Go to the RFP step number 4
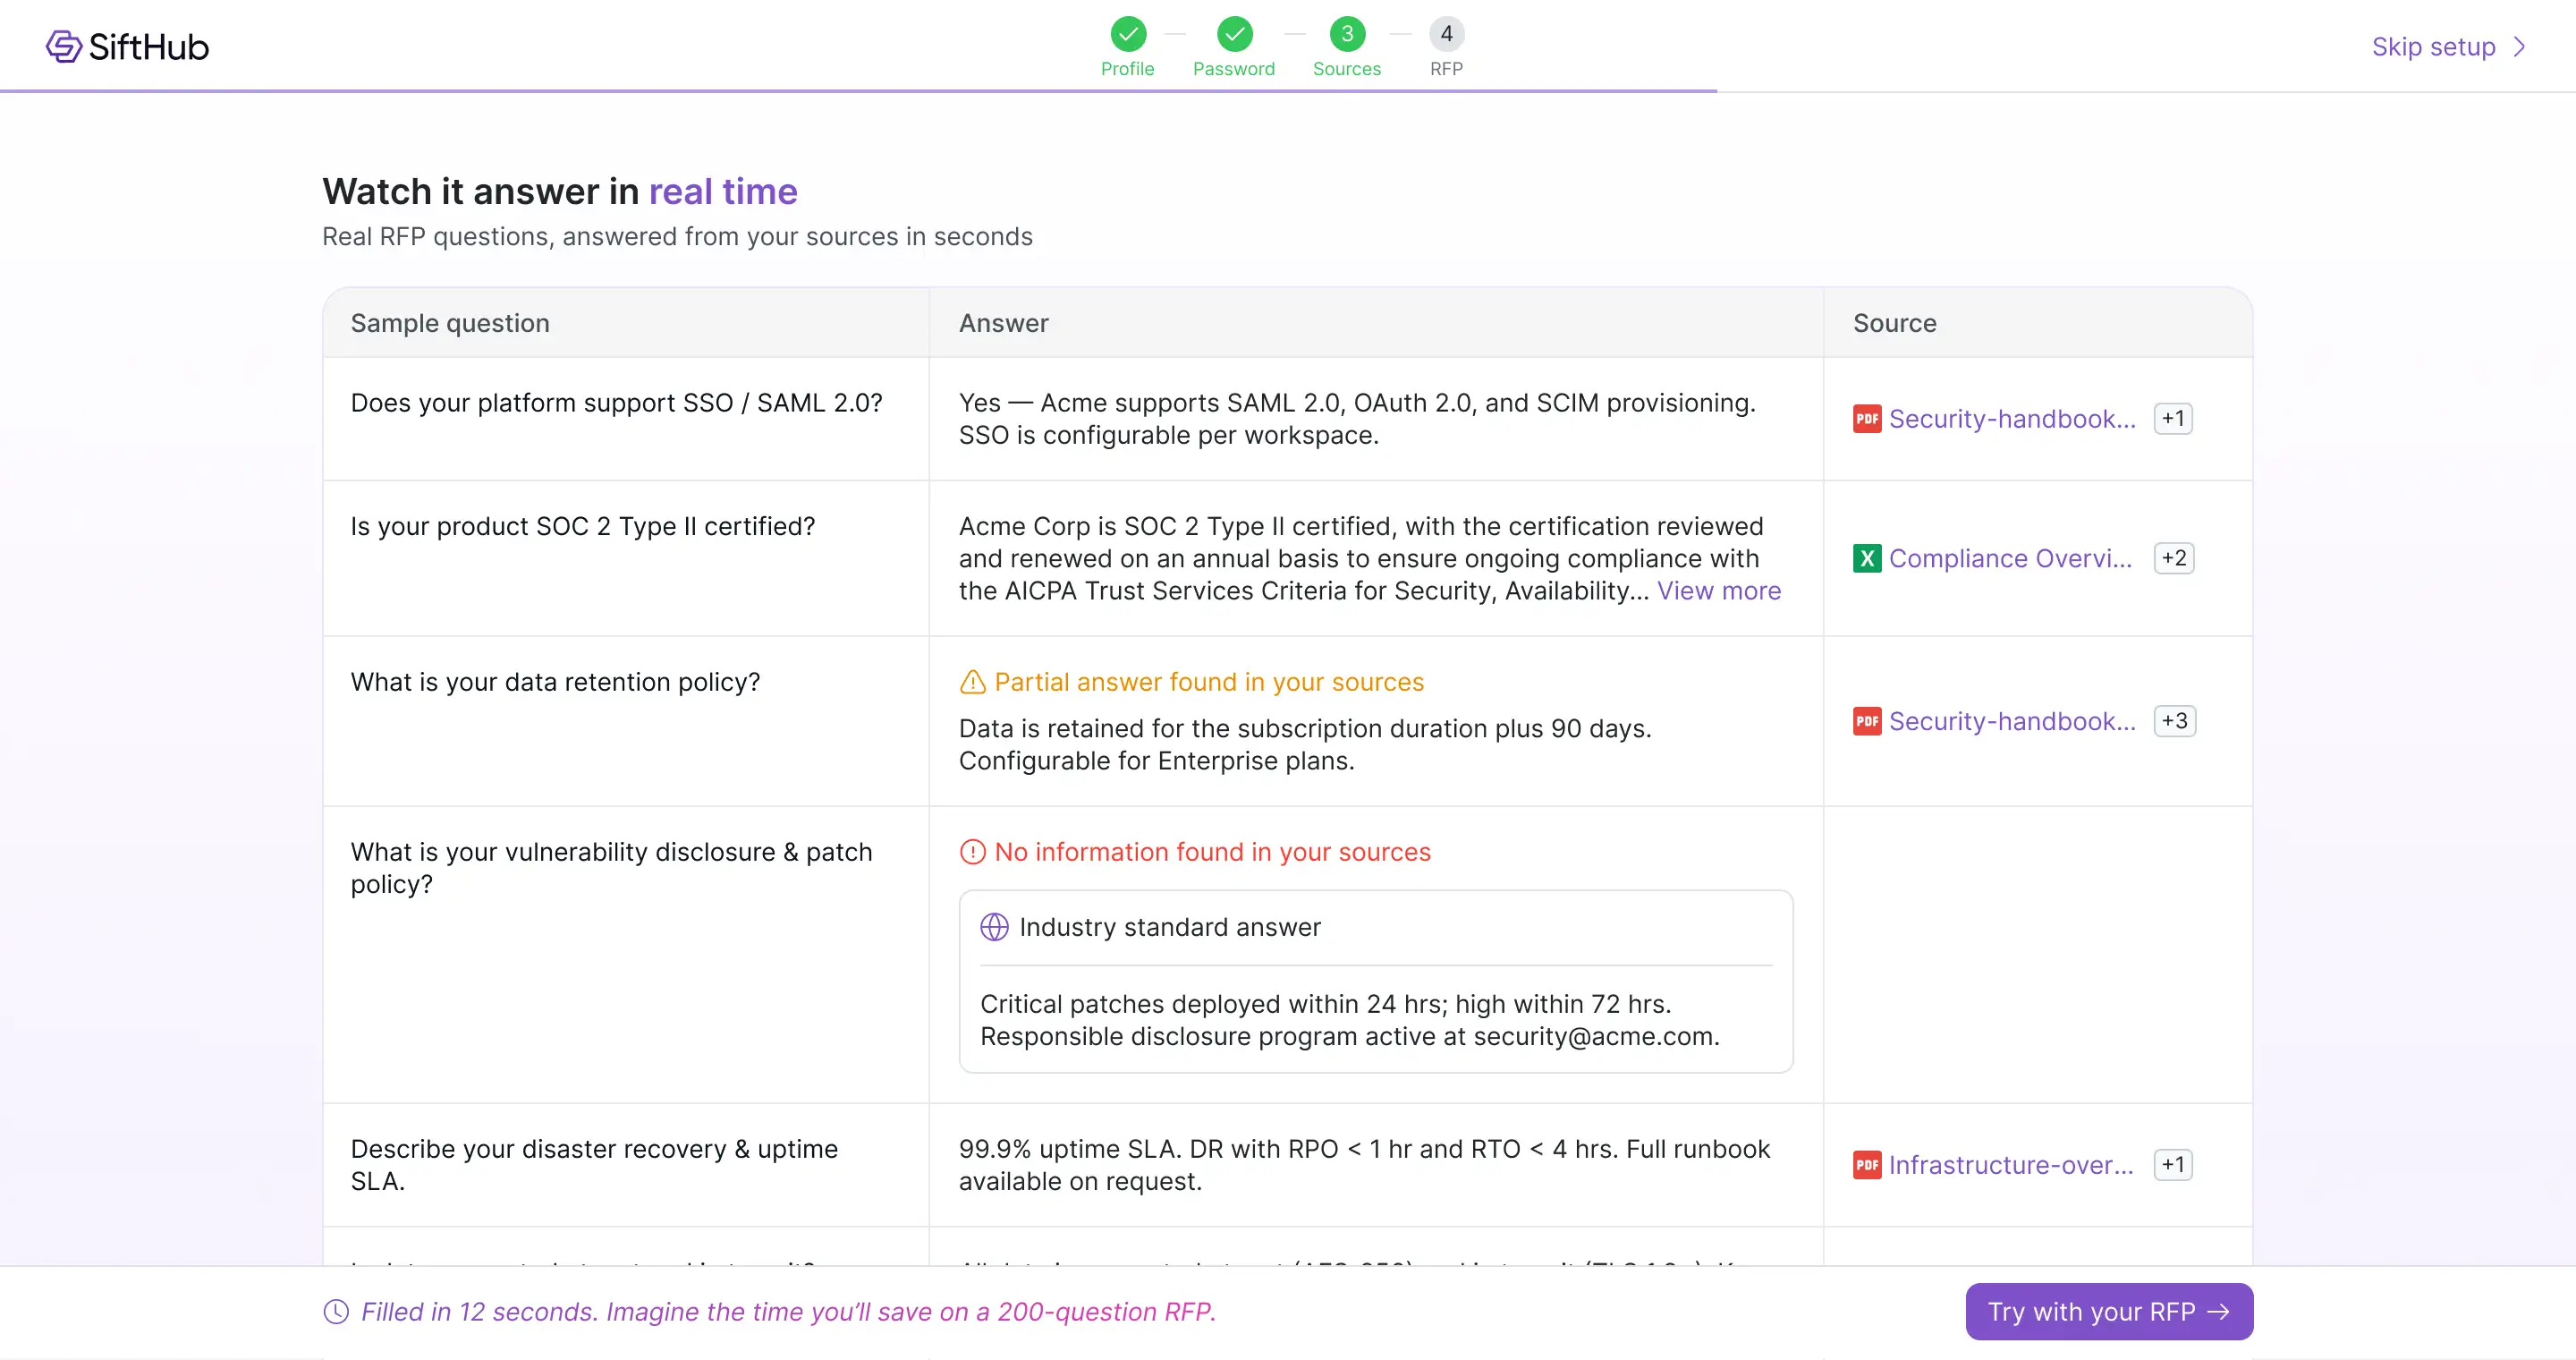 [x=1446, y=34]
